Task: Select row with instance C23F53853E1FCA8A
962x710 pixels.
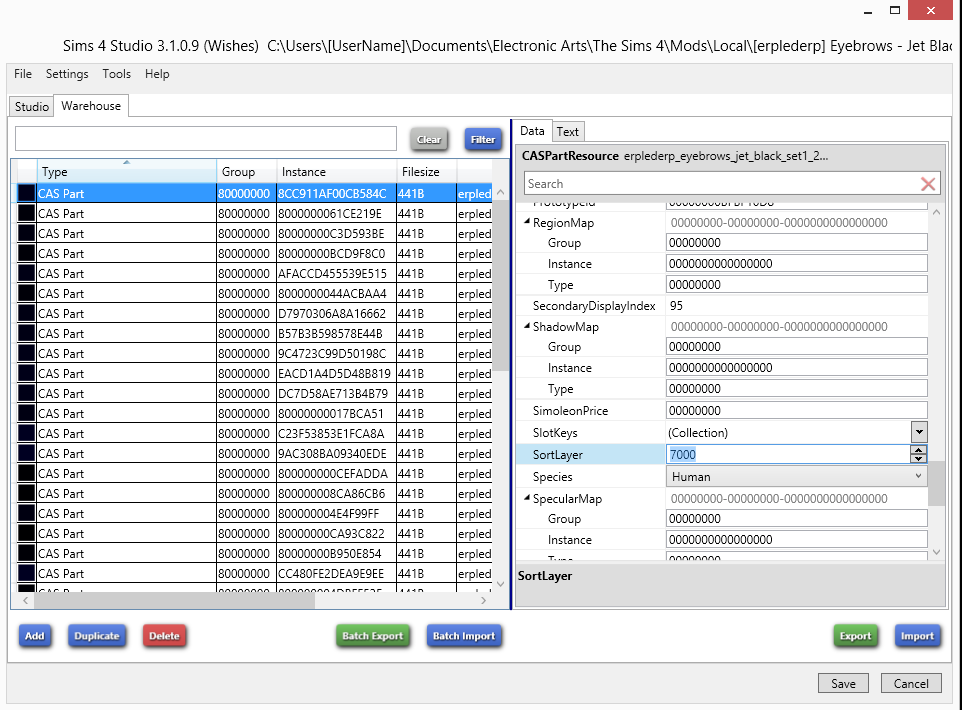Action: click(x=254, y=434)
